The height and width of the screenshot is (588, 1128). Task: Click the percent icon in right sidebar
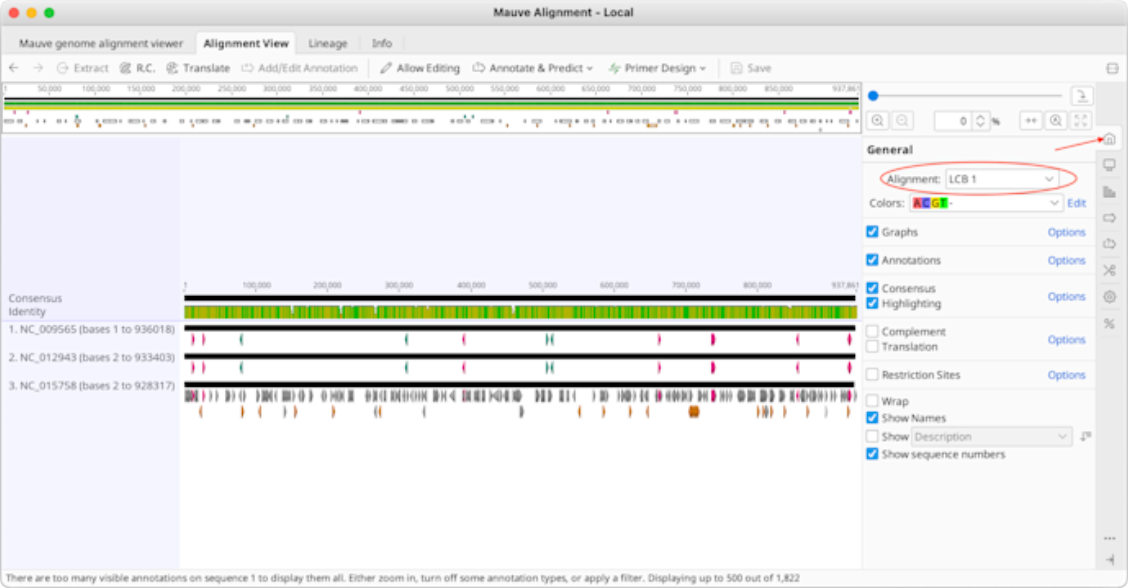[1109, 324]
